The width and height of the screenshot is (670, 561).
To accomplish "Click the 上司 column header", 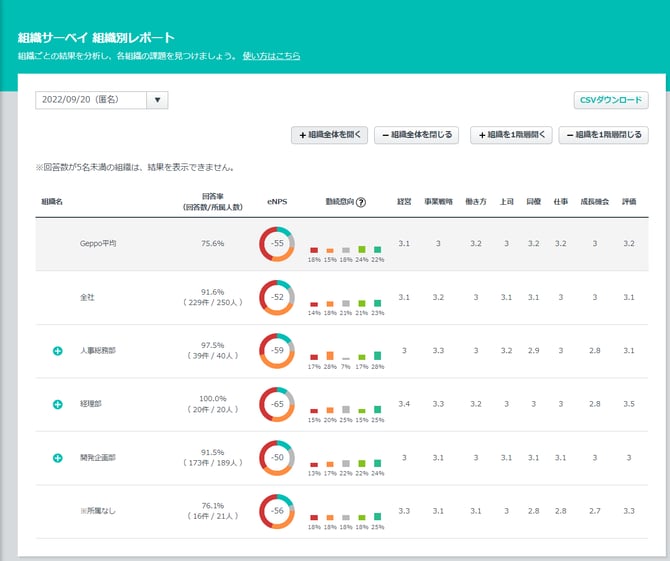I will 506,202.
